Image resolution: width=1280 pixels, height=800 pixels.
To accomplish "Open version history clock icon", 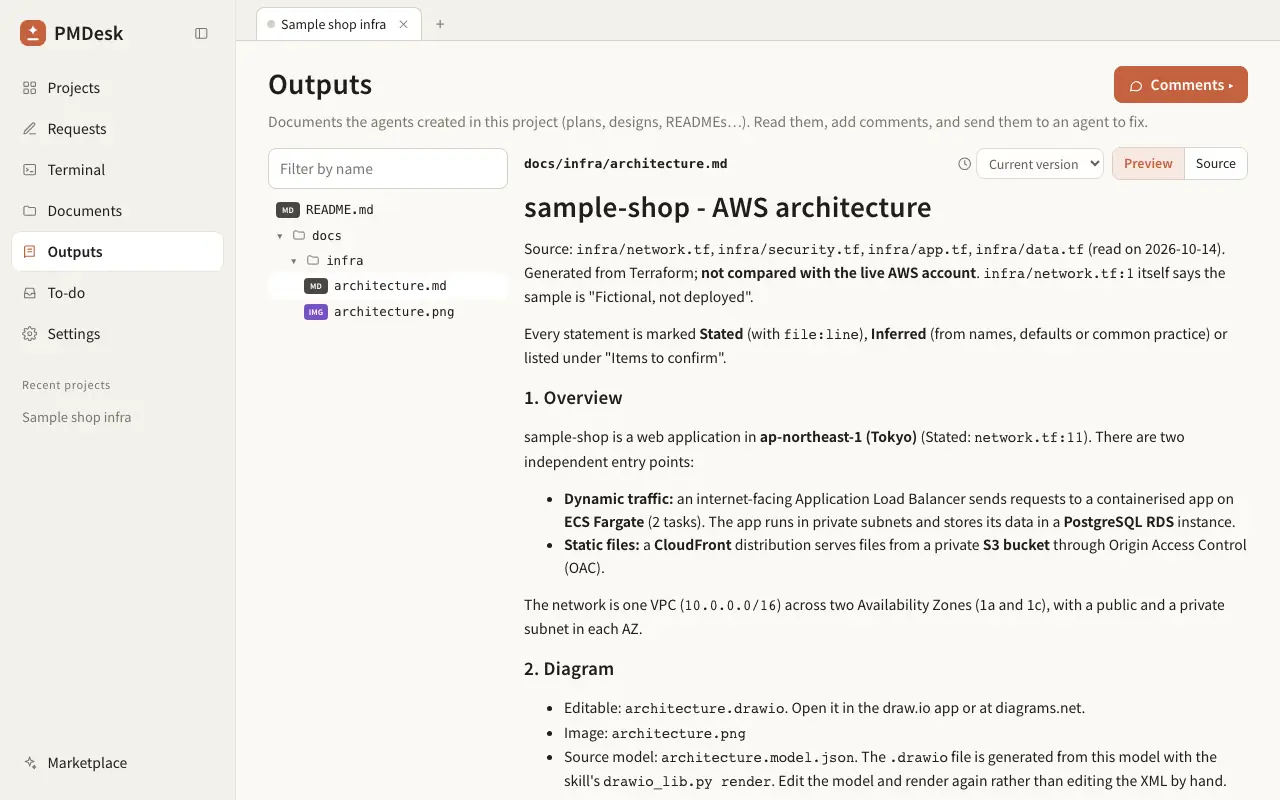I will tap(964, 164).
